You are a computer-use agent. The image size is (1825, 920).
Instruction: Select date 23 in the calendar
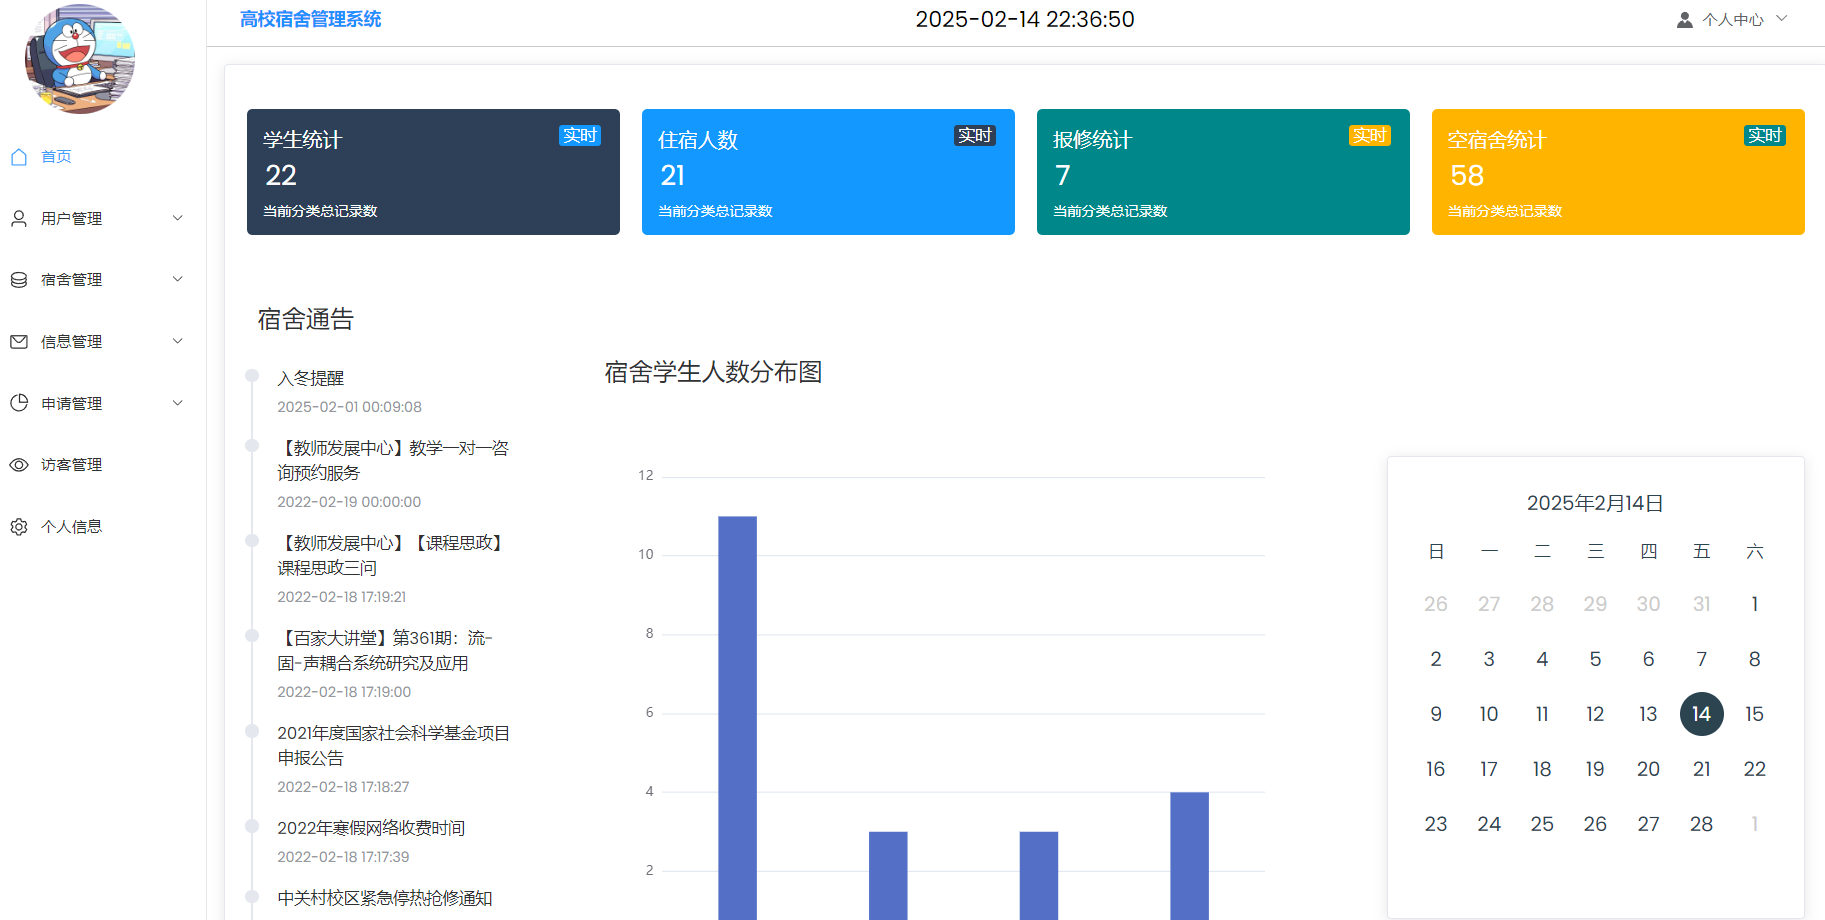(1436, 824)
